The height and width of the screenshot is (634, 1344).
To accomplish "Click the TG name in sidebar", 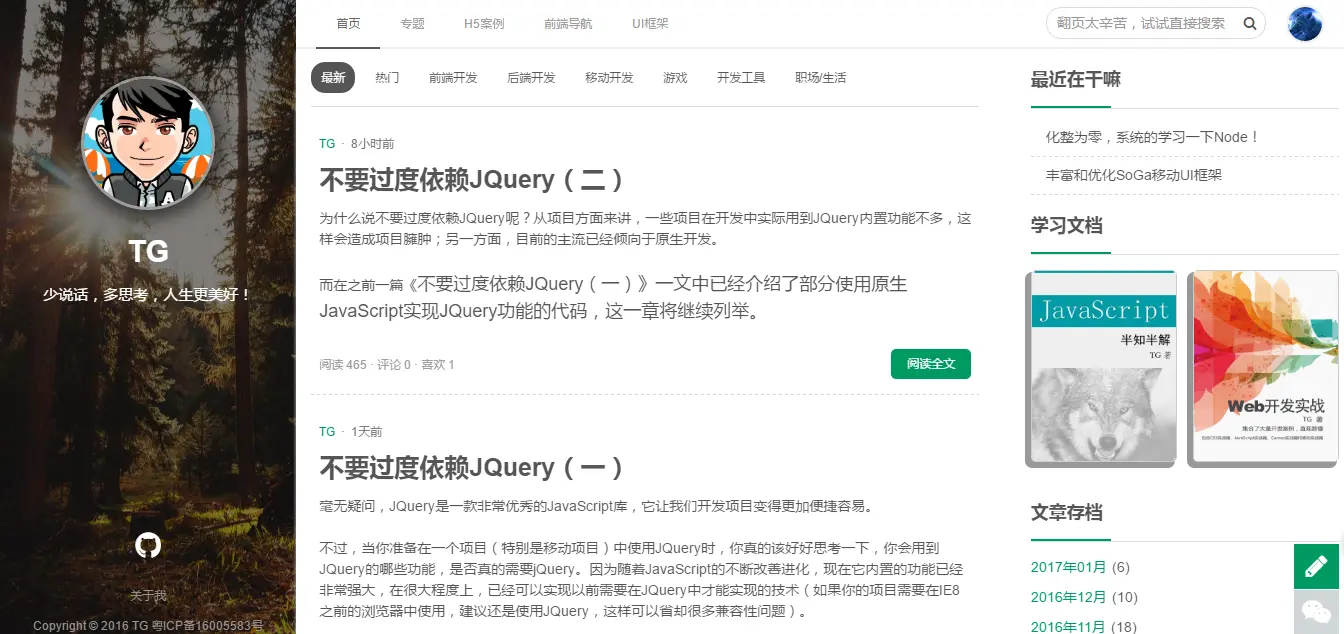I will [148, 251].
